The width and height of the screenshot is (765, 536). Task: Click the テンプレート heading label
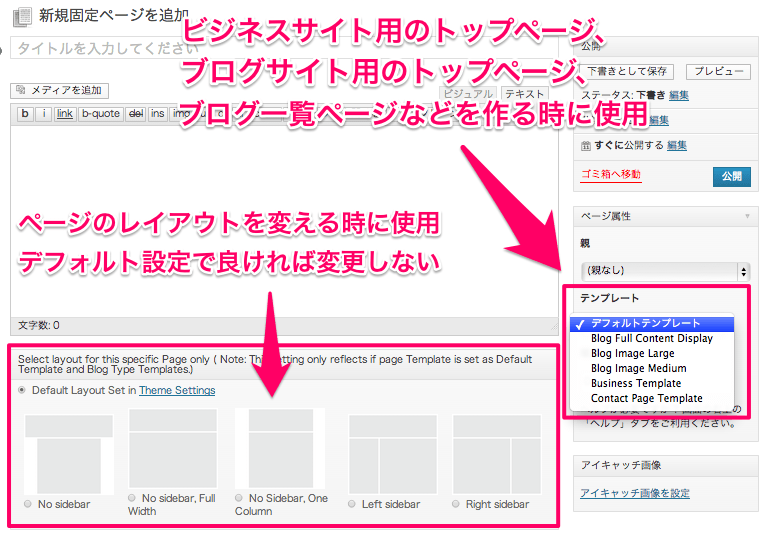(609, 298)
